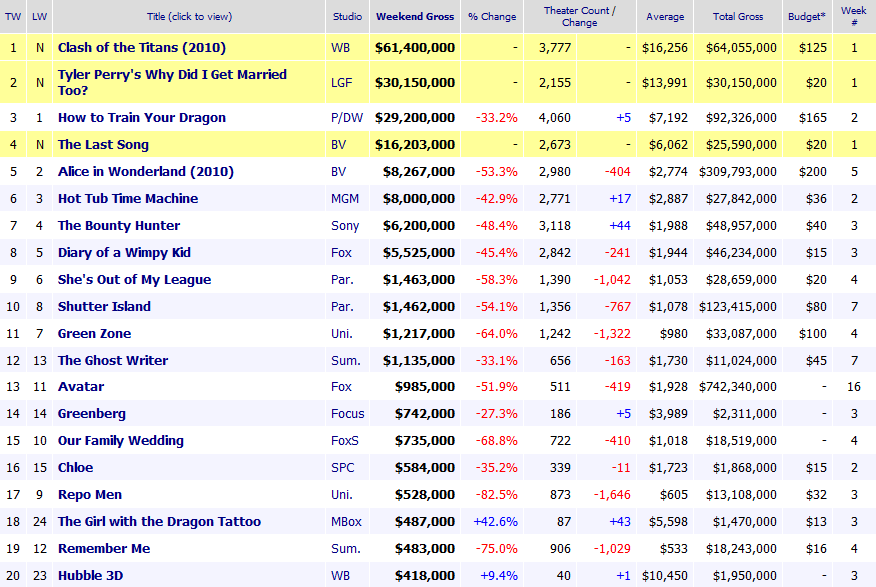876x587 pixels.
Task: Open Par. studio link in She's Out of My League row
Action: [342, 279]
